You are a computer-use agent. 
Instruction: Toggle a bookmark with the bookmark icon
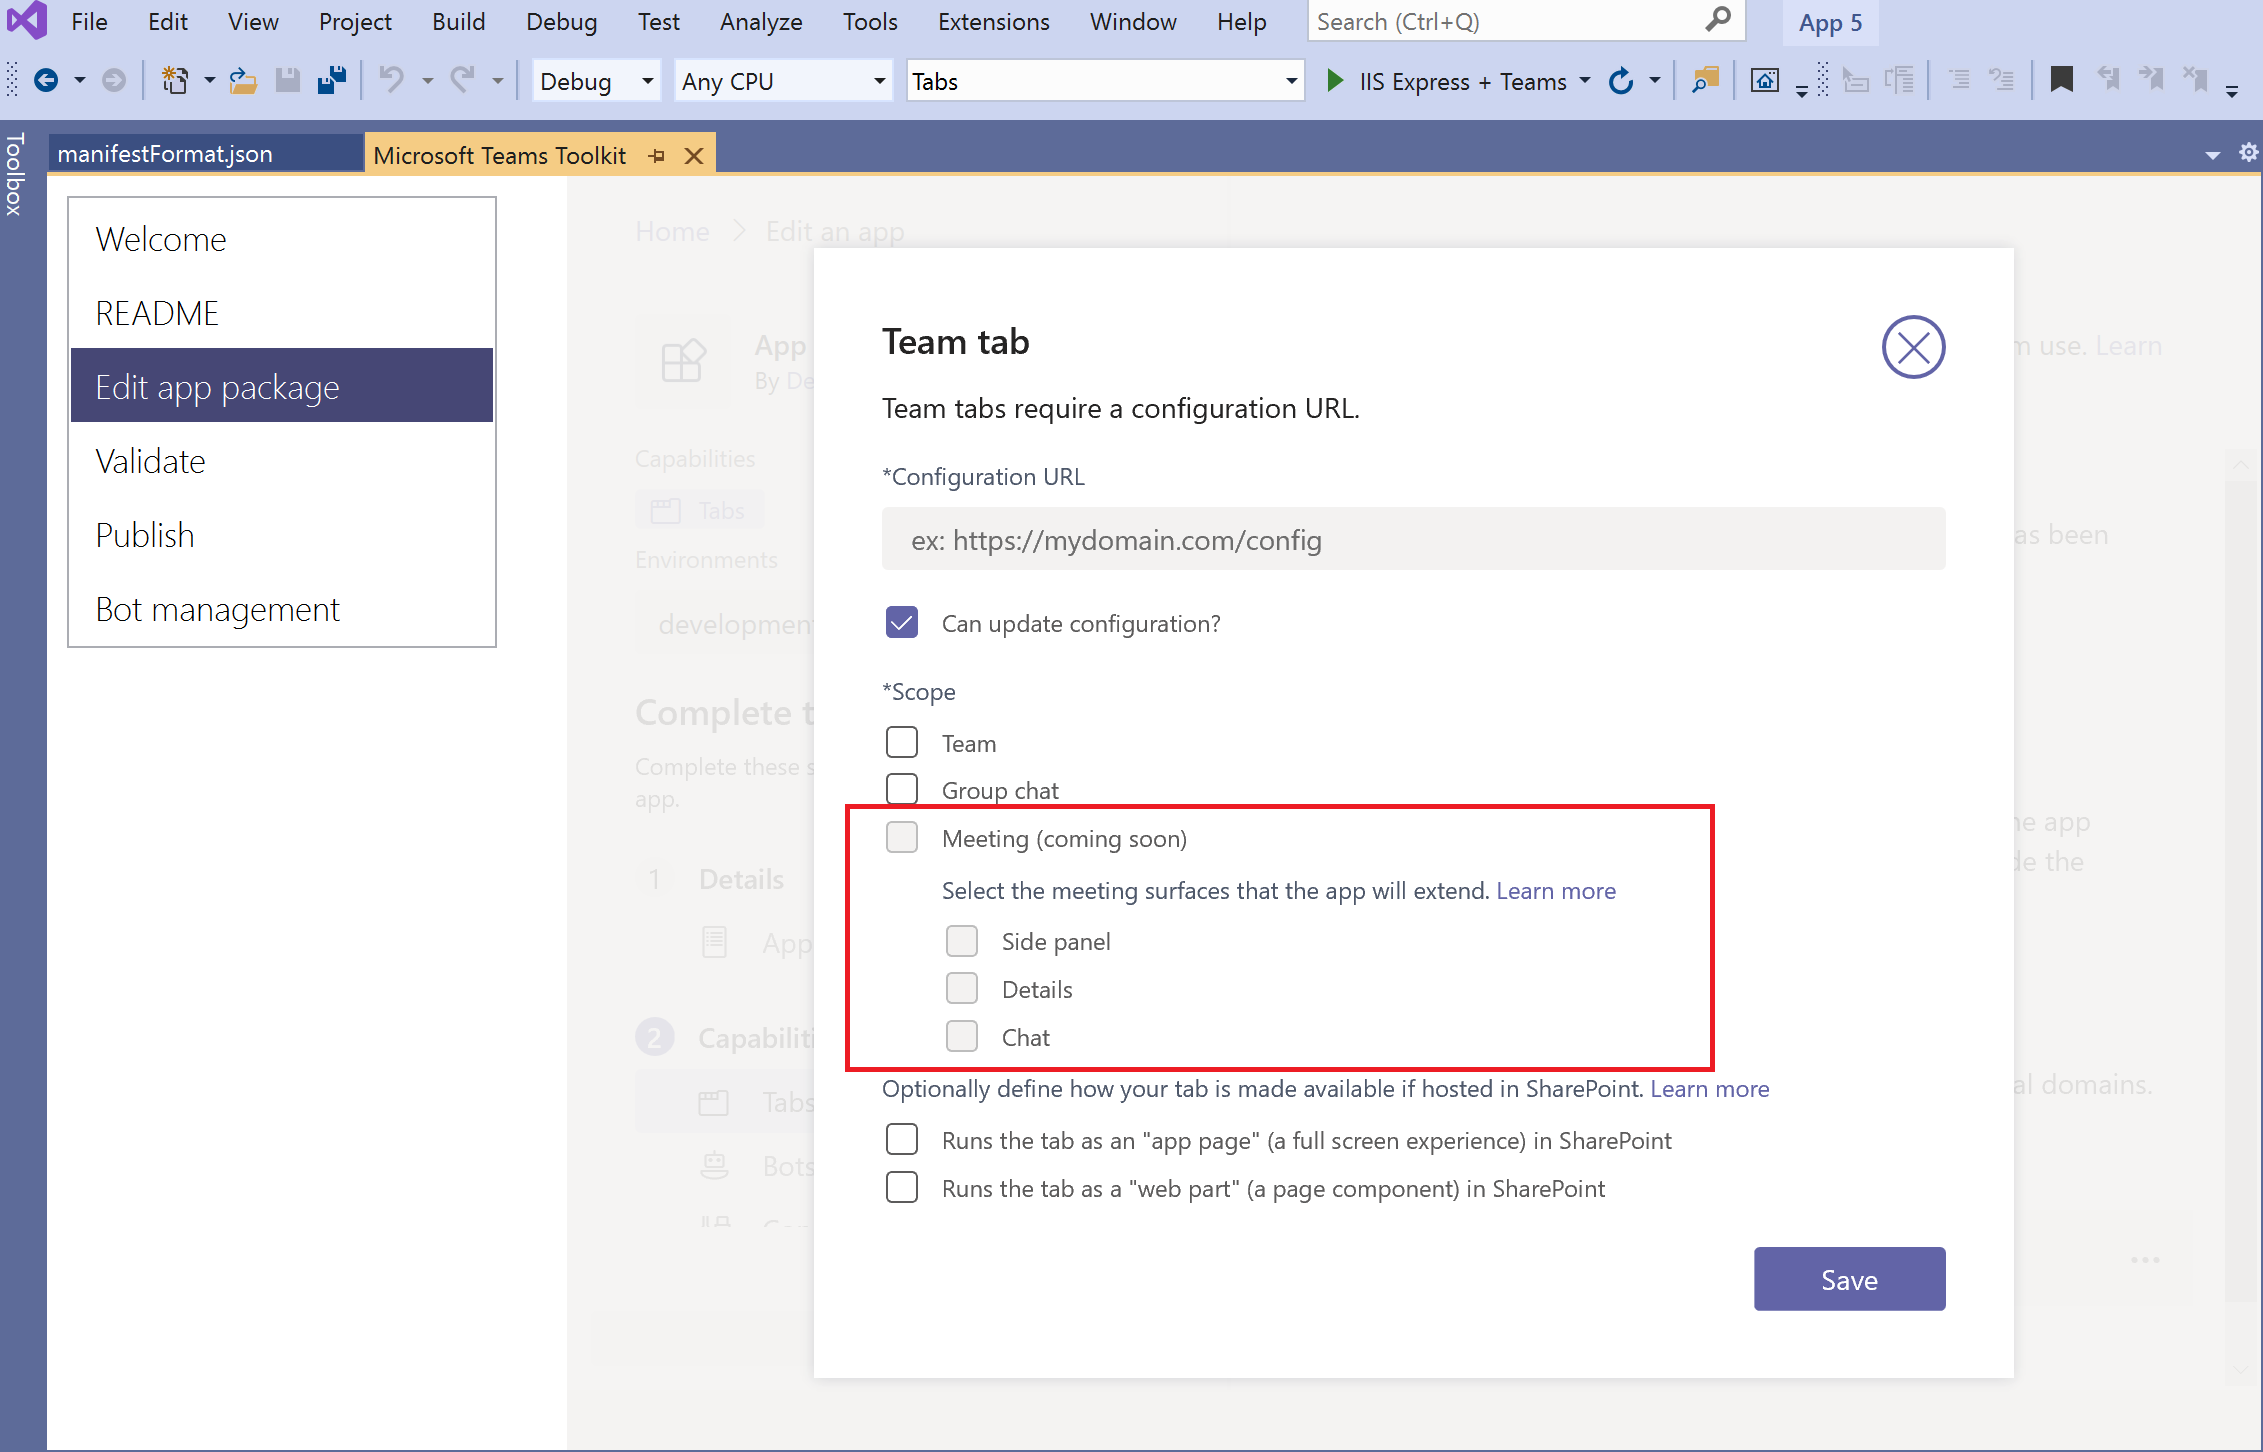[2062, 79]
